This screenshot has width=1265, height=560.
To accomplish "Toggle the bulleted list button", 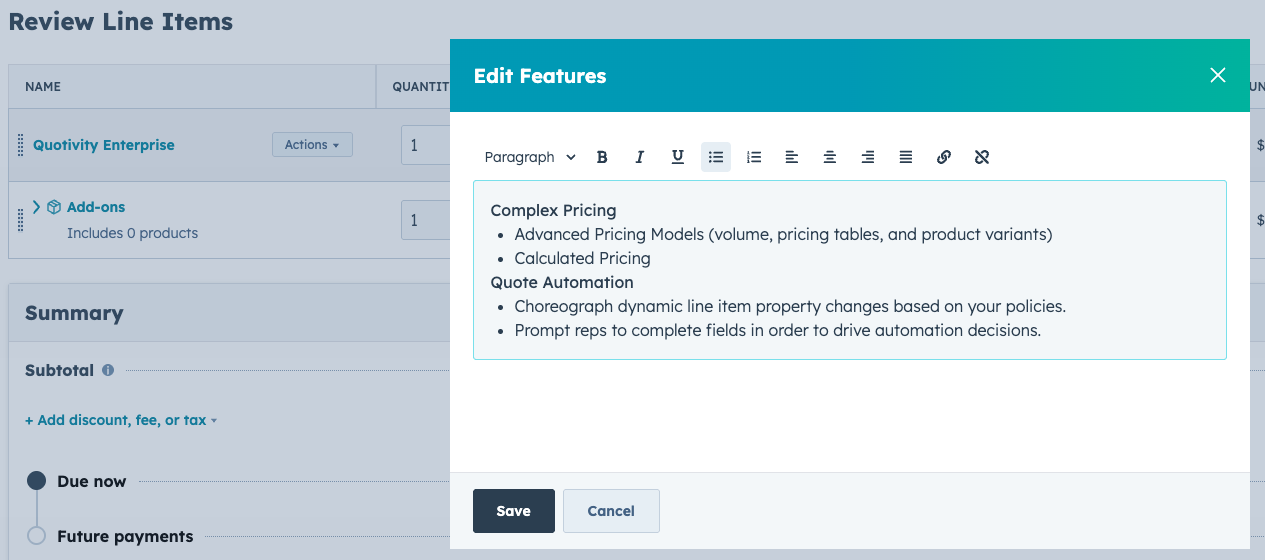I will tap(716, 157).
